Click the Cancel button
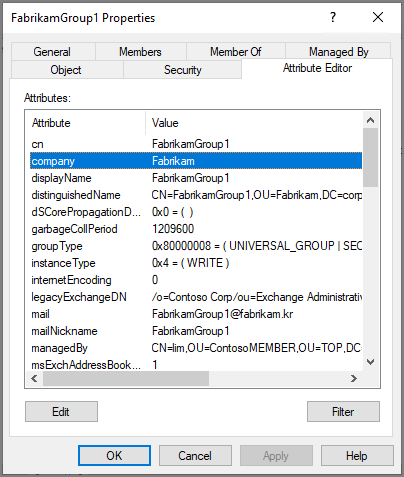 (195, 456)
